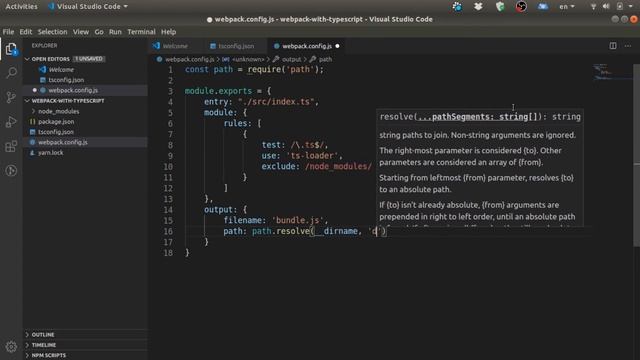This screenshot has width=640, height=360.
Task: Click the Split Editor Right icon
Action: tap(613, 46)
